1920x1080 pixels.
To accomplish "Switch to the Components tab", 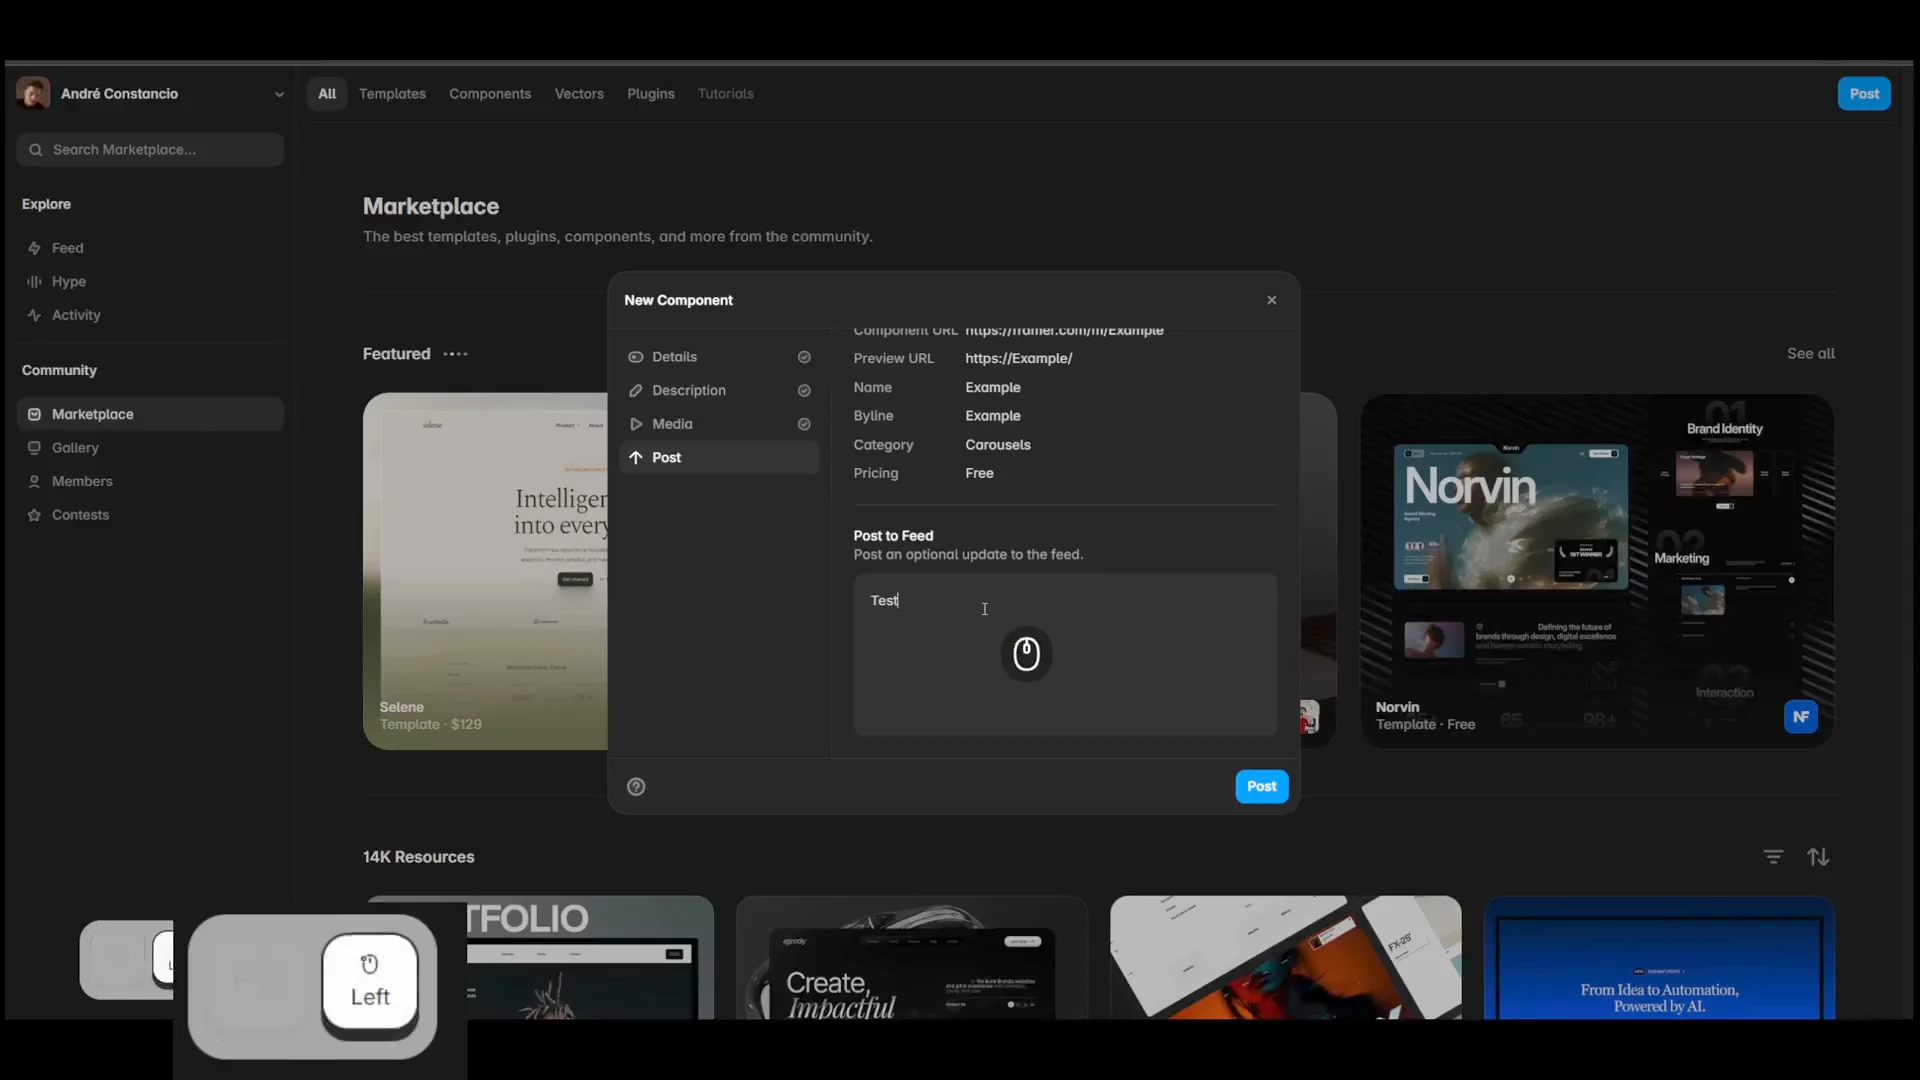I will [490, 94].
